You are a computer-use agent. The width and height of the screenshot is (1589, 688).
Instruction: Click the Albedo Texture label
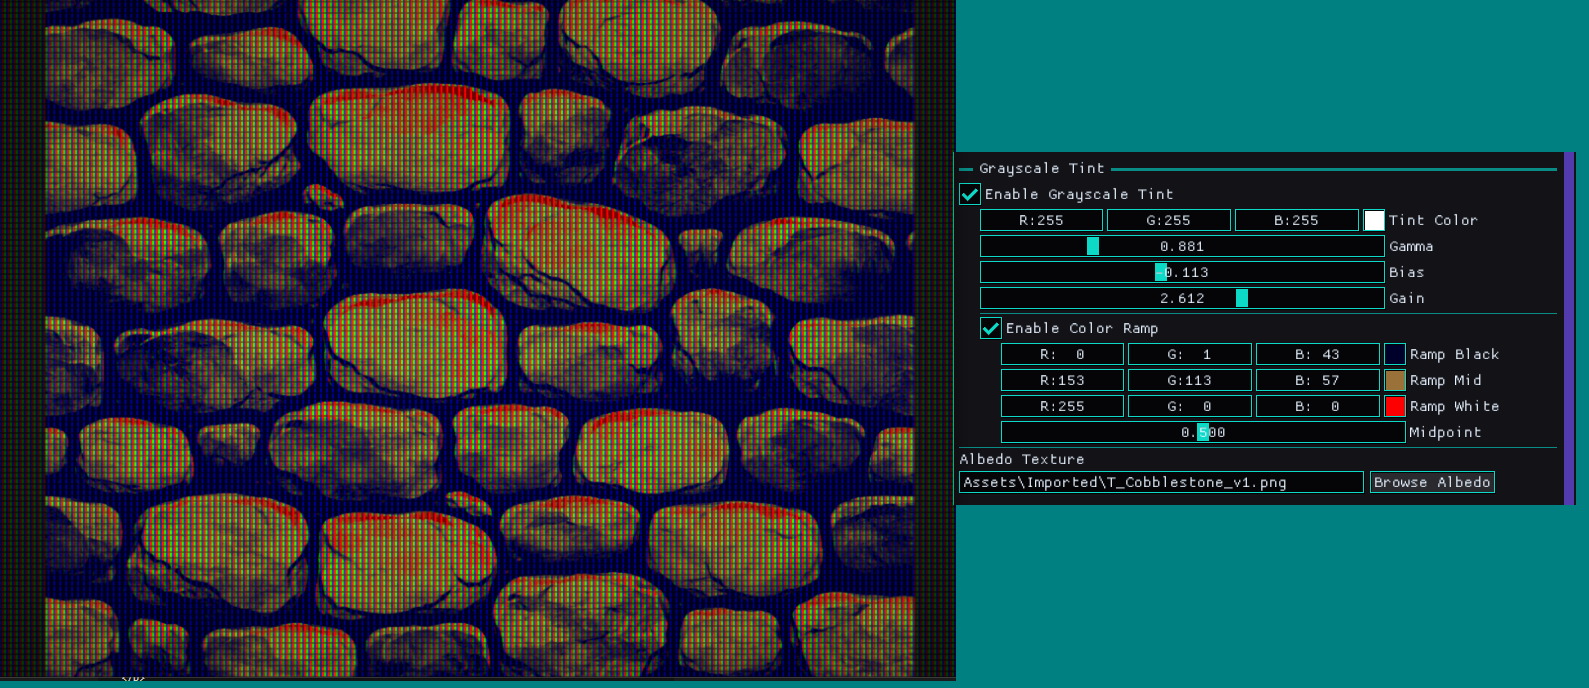(x=1022, y=459)
